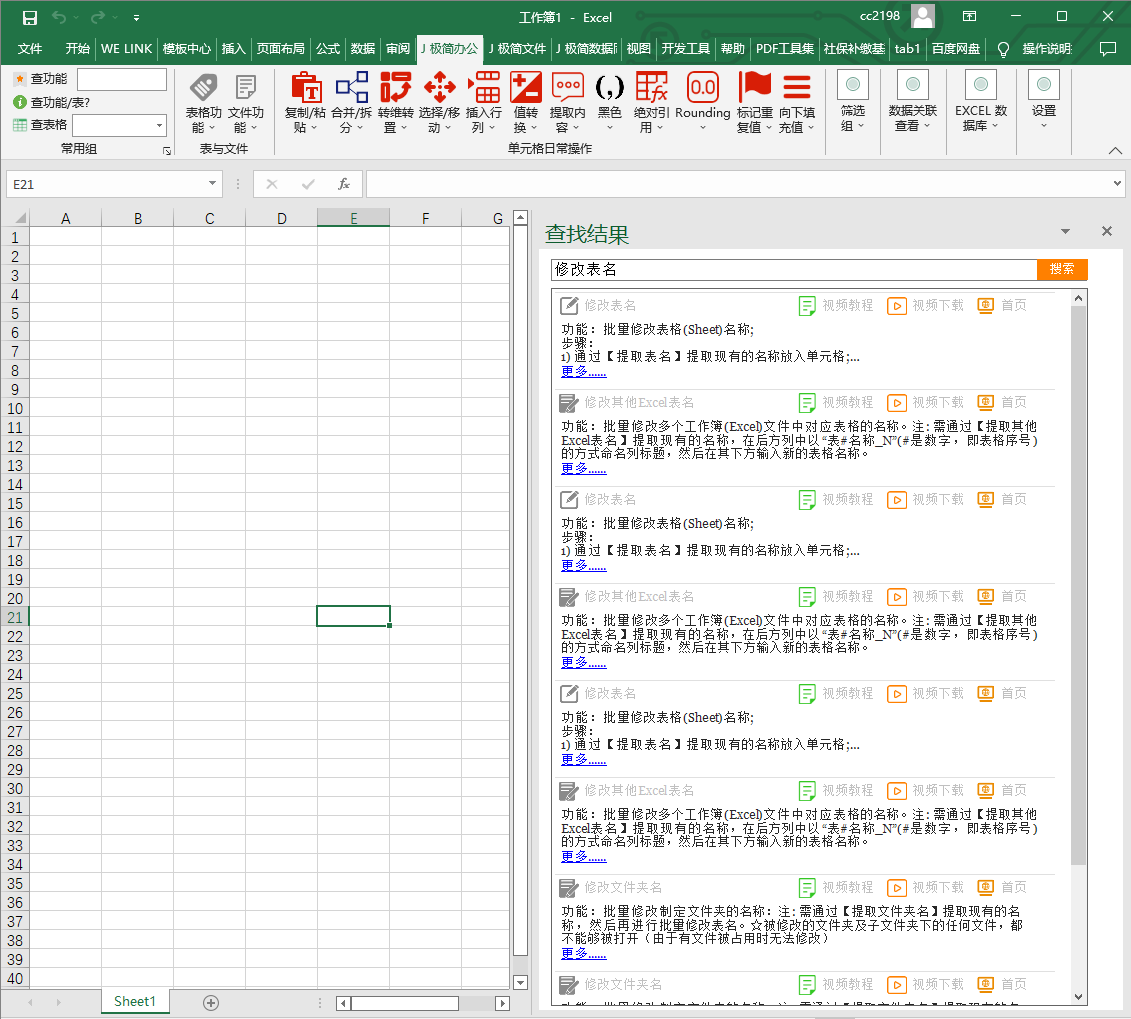Click the Redo arrow in the title bar
1131x1019 pixels.
point(98,17)
